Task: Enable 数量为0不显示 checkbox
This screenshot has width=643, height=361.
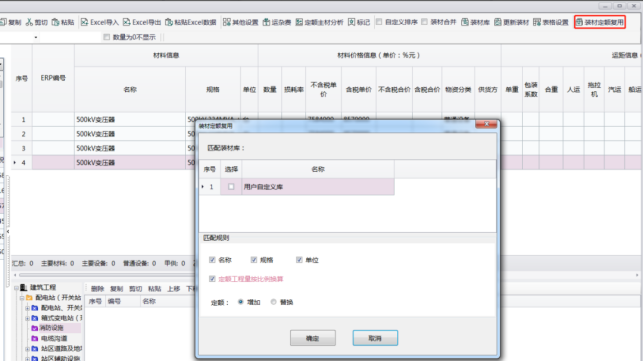Action: tap(107, 37)
